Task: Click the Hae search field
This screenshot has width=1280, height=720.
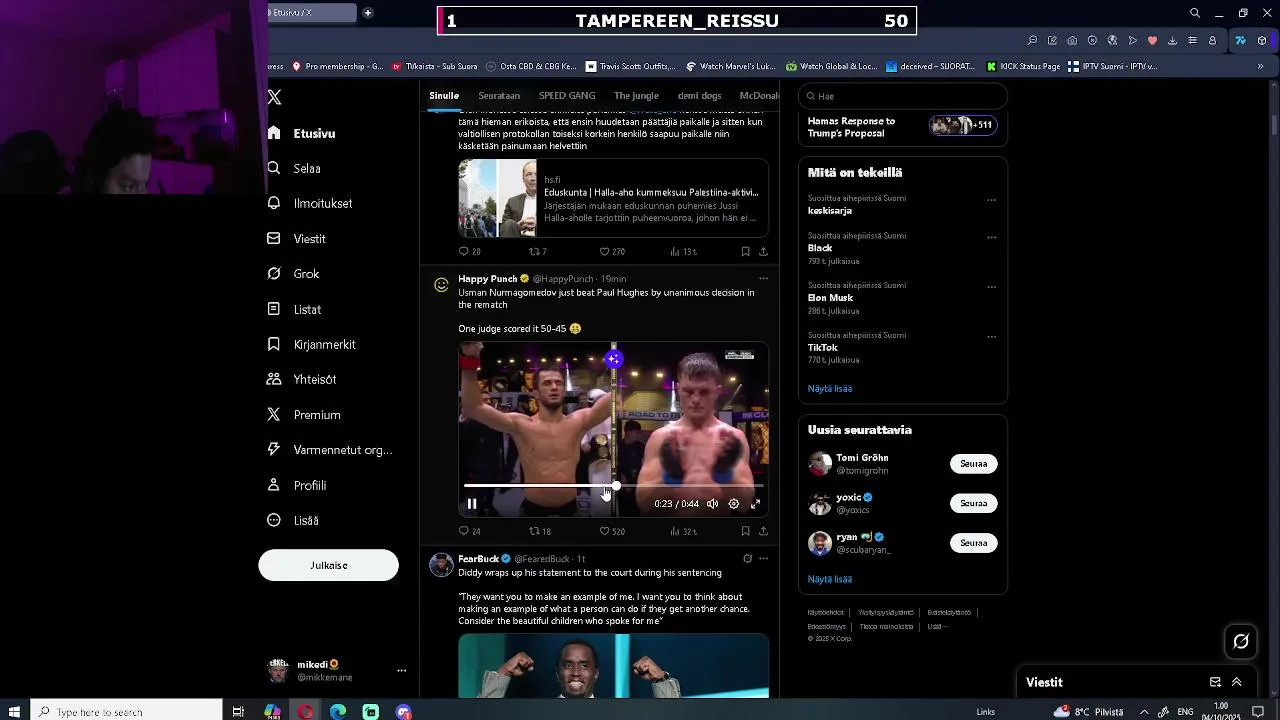Action: coord(903,96)
